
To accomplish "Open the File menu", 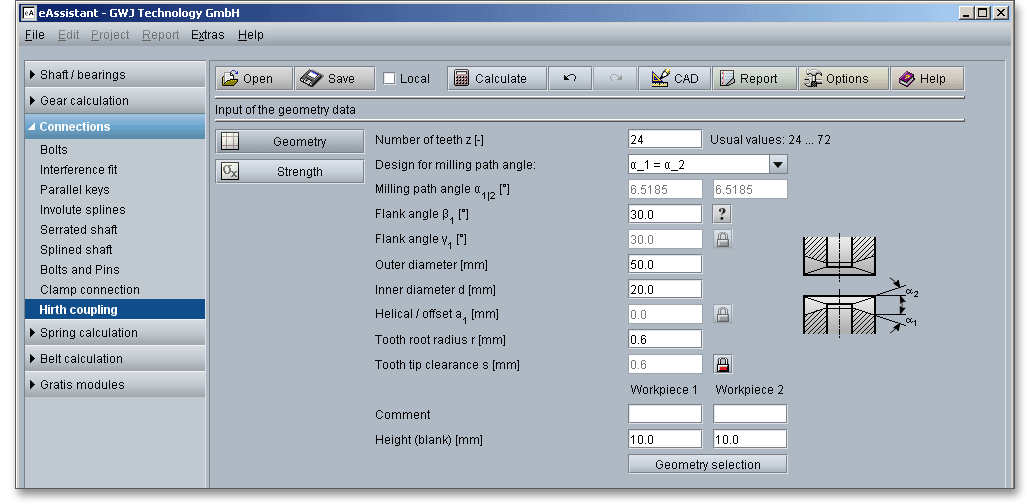I will pos(34,35).
